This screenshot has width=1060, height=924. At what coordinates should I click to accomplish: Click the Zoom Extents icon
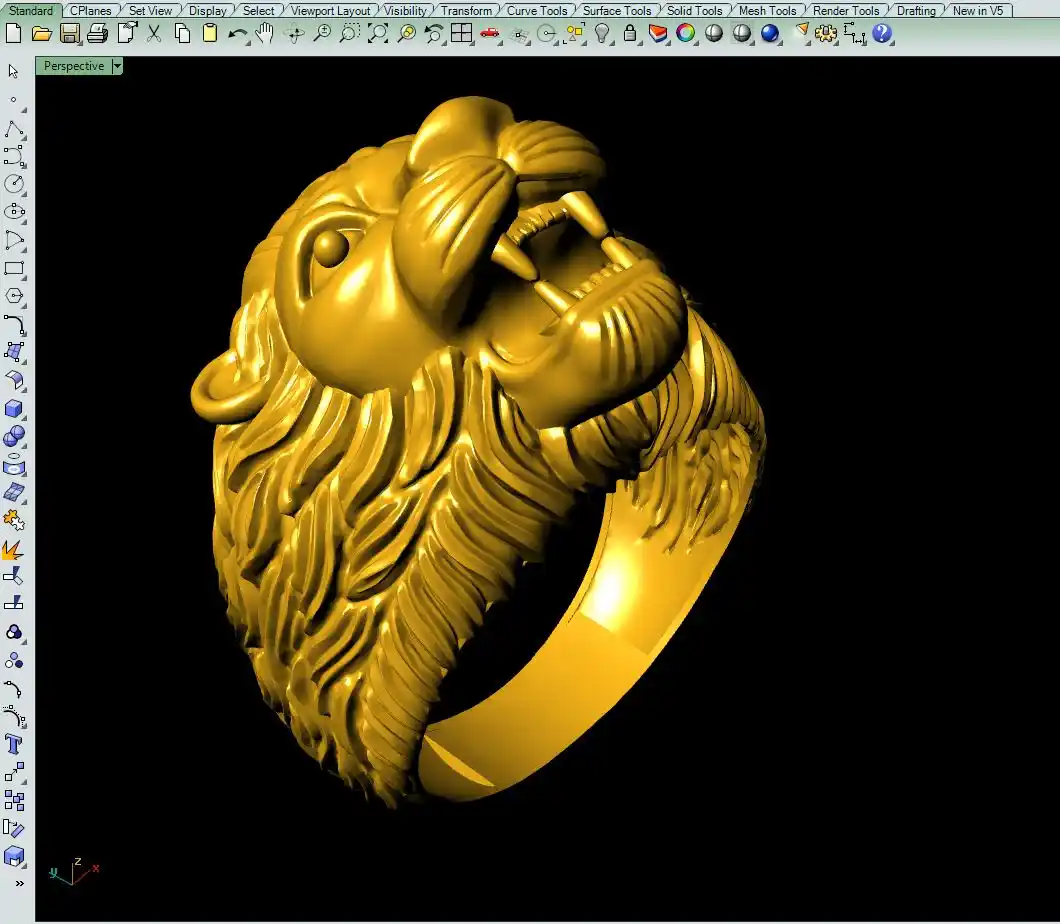click(377, 33)
